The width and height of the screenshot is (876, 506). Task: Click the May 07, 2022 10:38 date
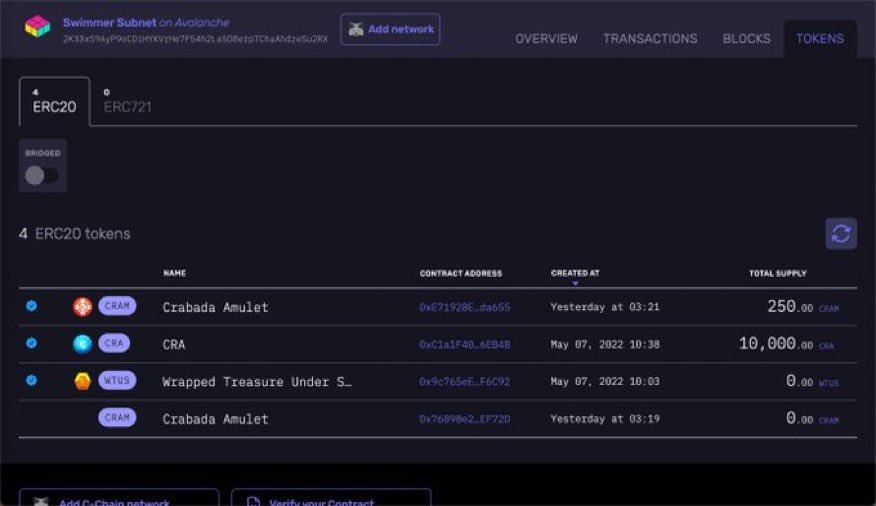point(605,345)
